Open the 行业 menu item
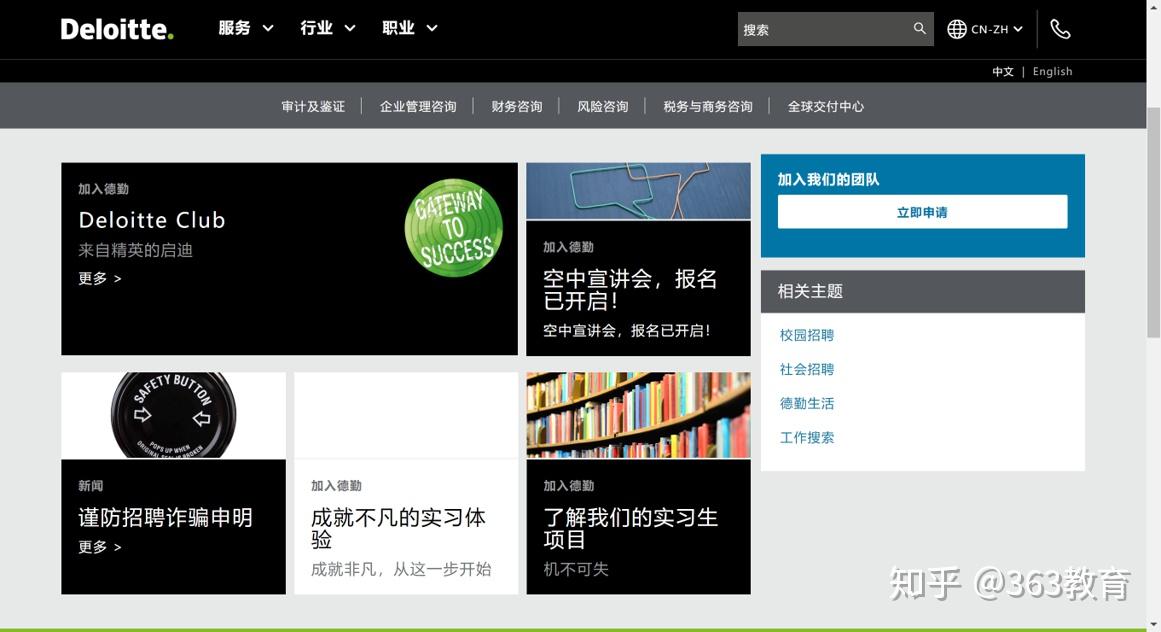The height and width of the screenshot is (632, 1161). tap(317, 28)
